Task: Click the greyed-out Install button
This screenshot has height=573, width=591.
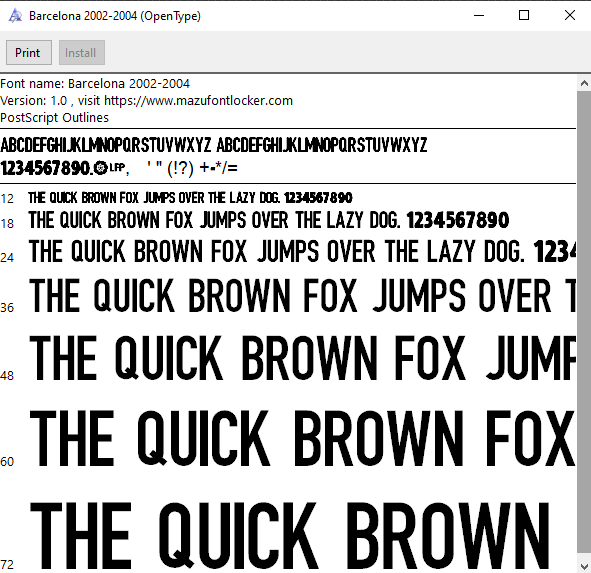Action: click(x=81, y=52)
